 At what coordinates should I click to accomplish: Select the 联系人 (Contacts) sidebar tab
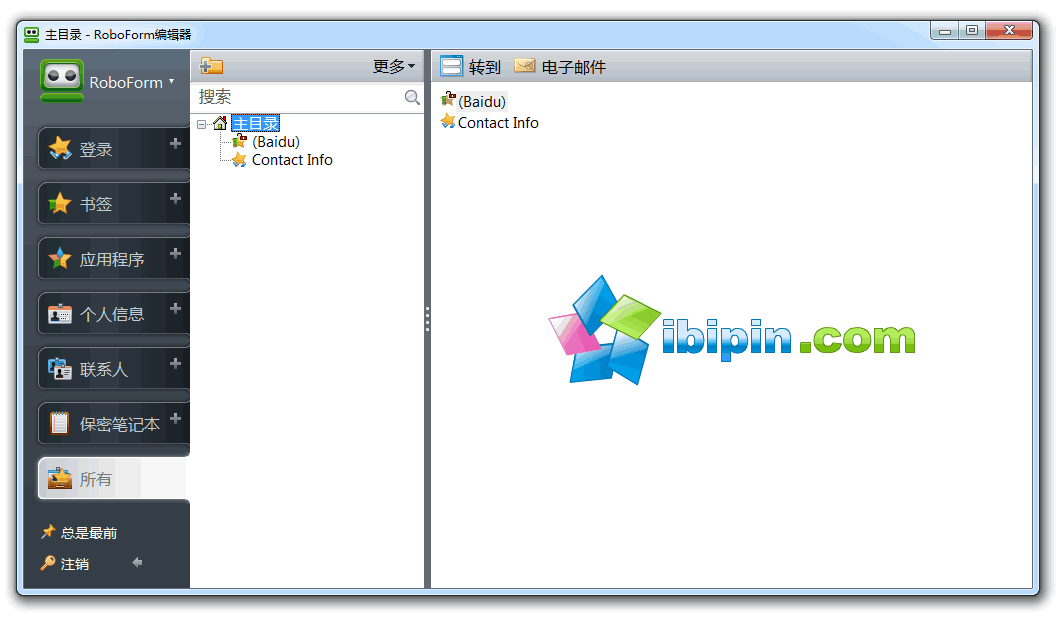coord(111,369)
